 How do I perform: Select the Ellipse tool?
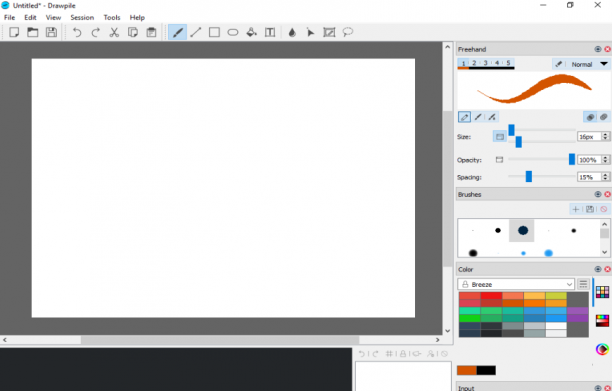[x=233, y=32]
